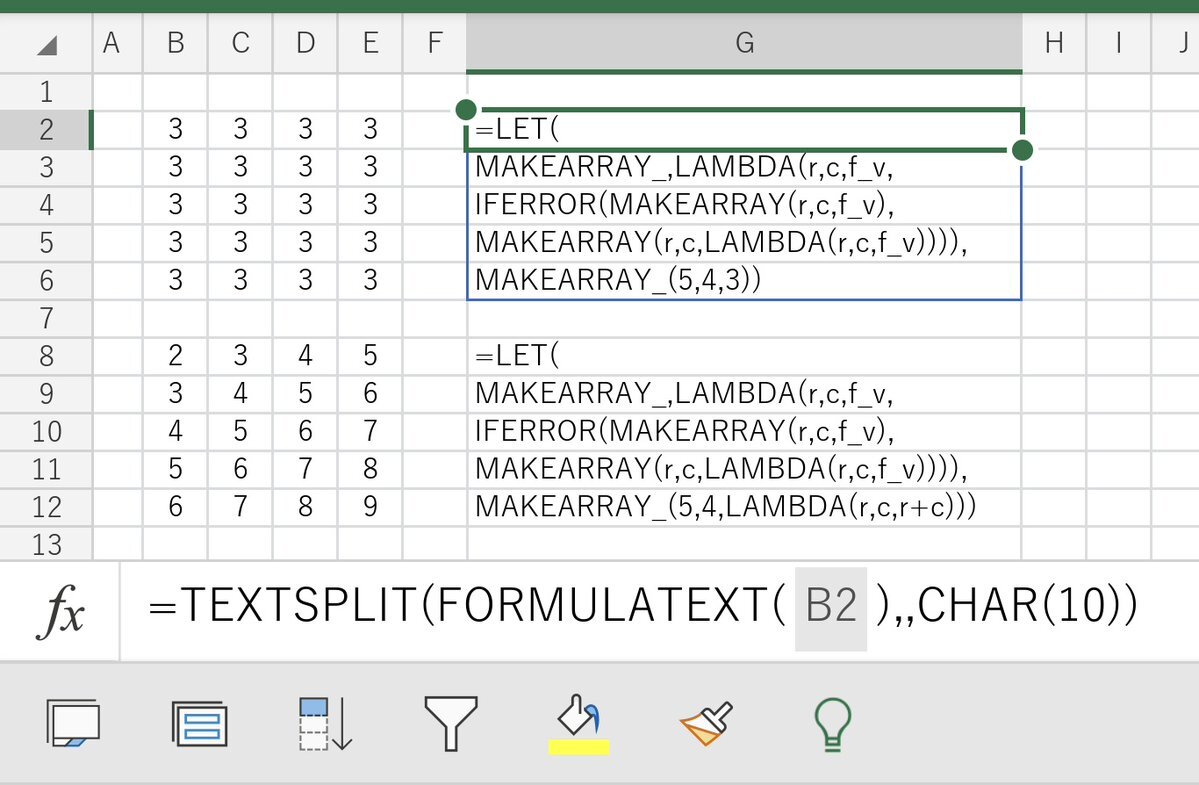Viewport: 1199px width, 785px height.
Task: Select cell G8 containing =LET(
Action: (743, 356)
